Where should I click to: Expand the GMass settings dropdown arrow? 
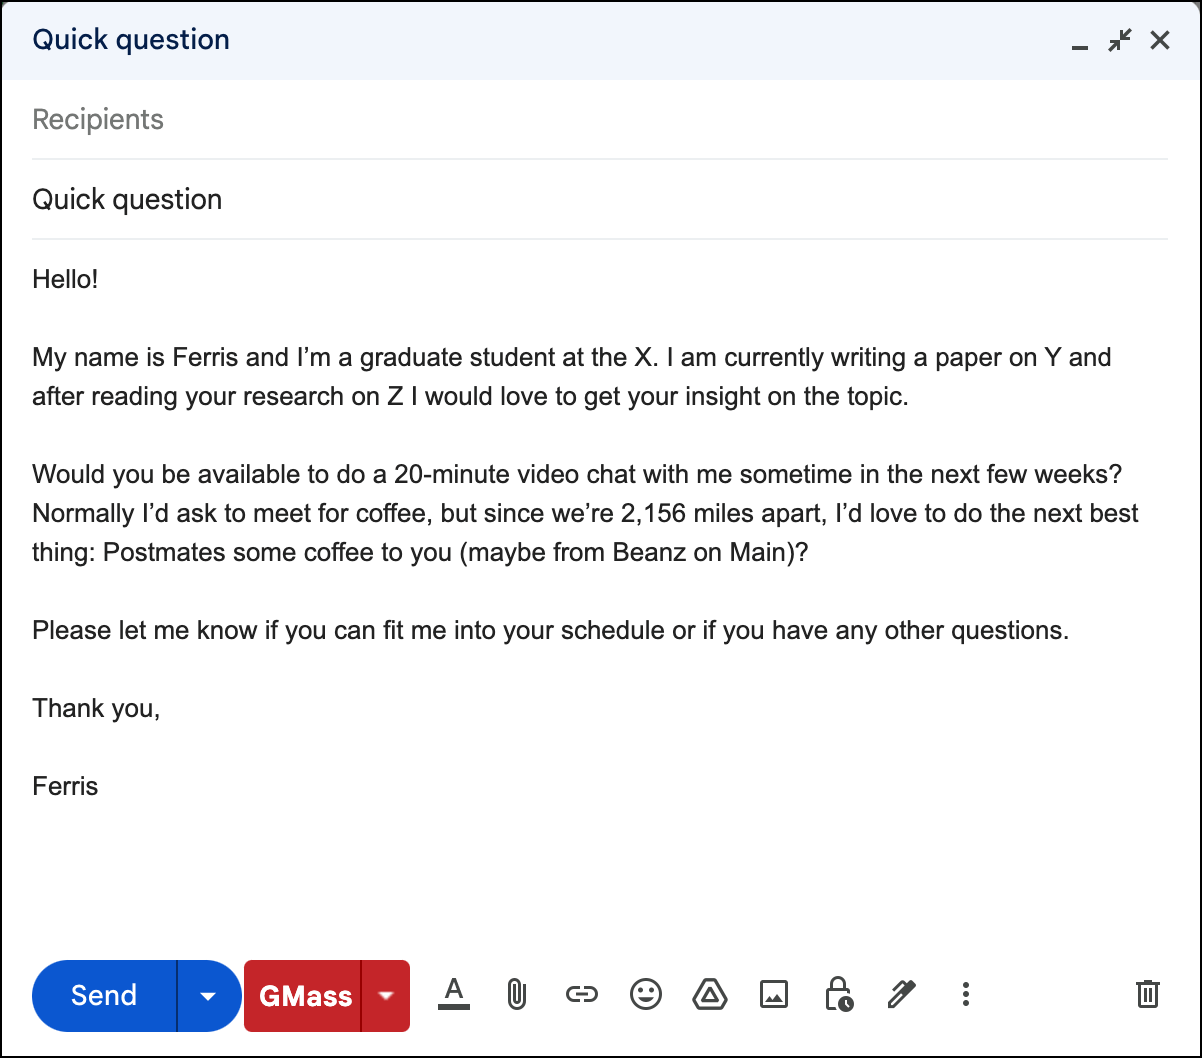[385, 996]
